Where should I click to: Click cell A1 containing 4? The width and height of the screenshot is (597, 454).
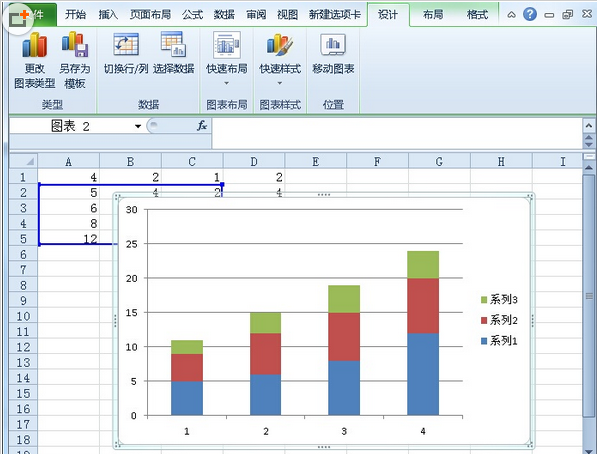coord(69,177)
